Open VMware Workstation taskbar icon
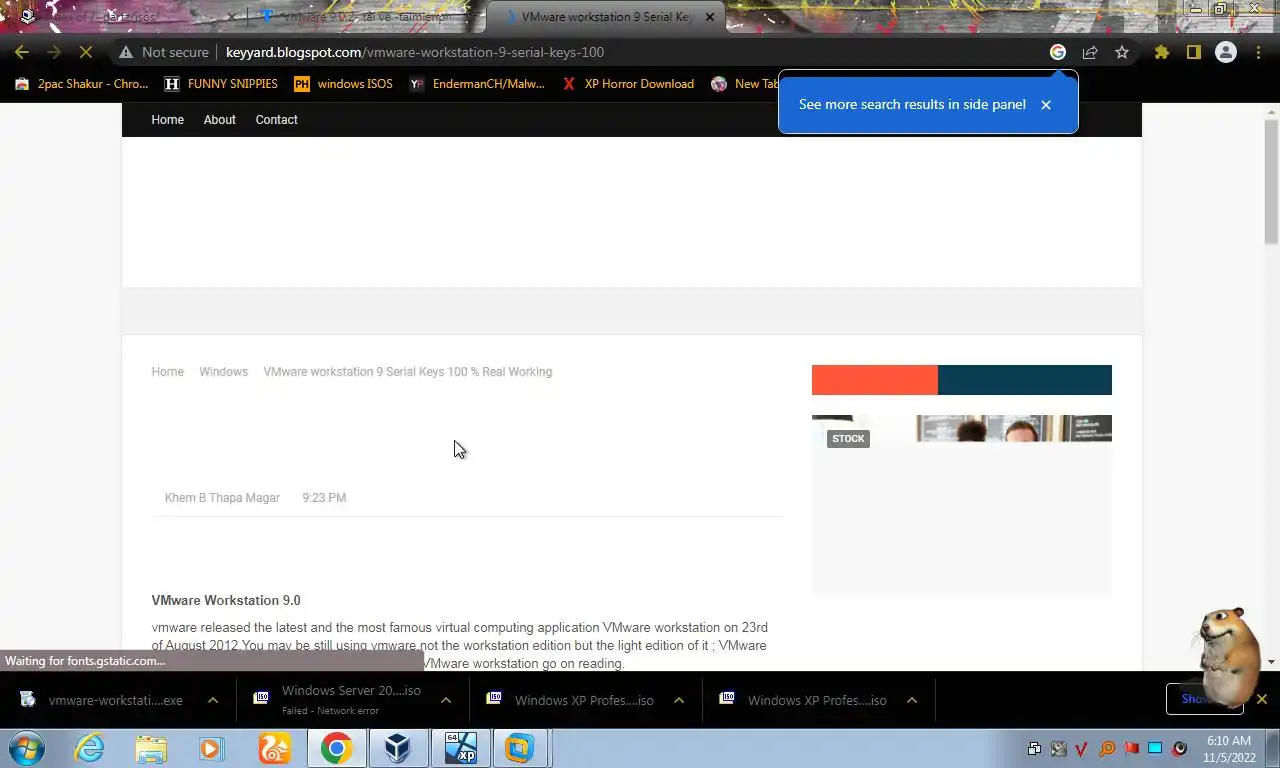1280x768 pixels. pos(519,748)
